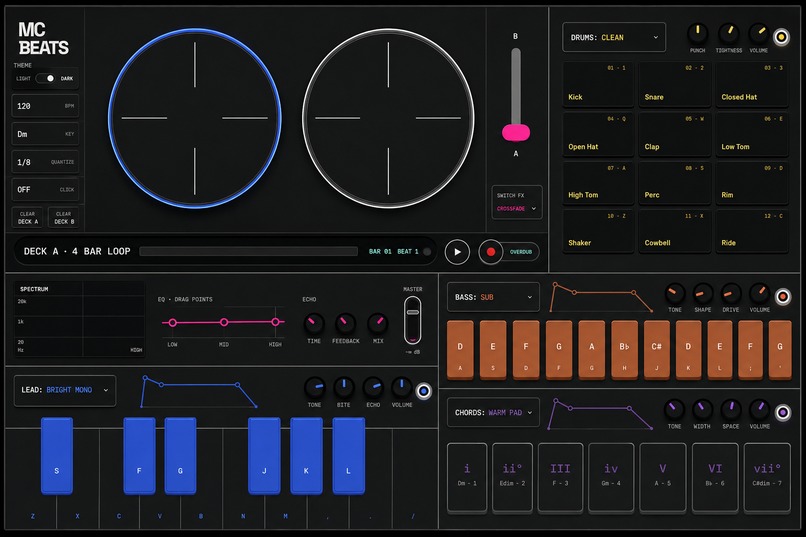Click the lead Volume knob
Image resolution: width=806 pixels, height=537 pixels.
(401, 388)
